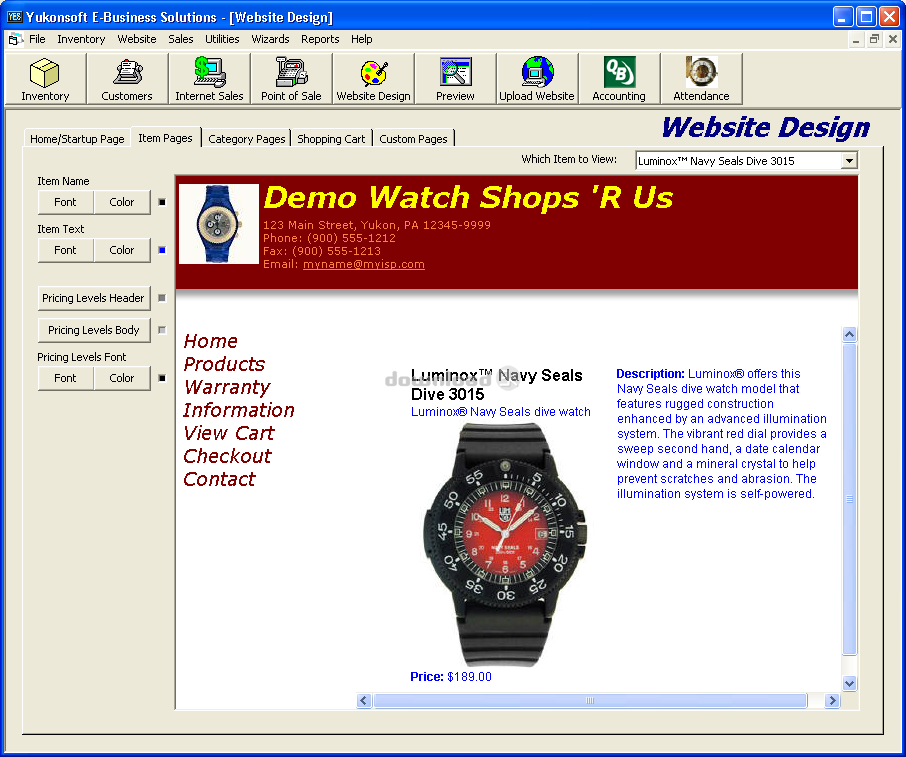
Task: Click the Item Text blue color swatch
Action: point(162,250)
